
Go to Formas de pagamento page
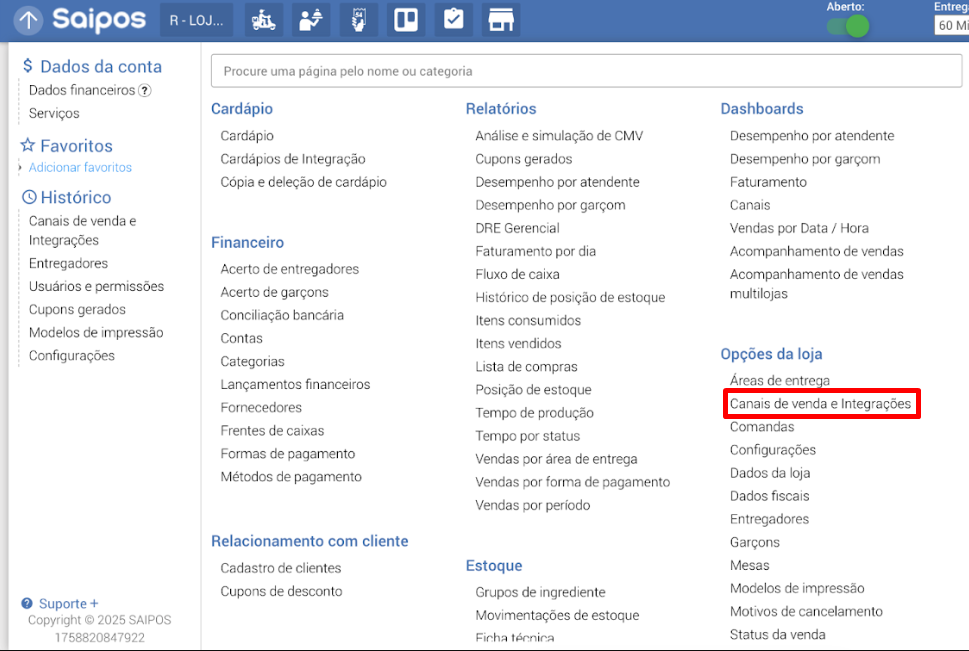[288, 454]
